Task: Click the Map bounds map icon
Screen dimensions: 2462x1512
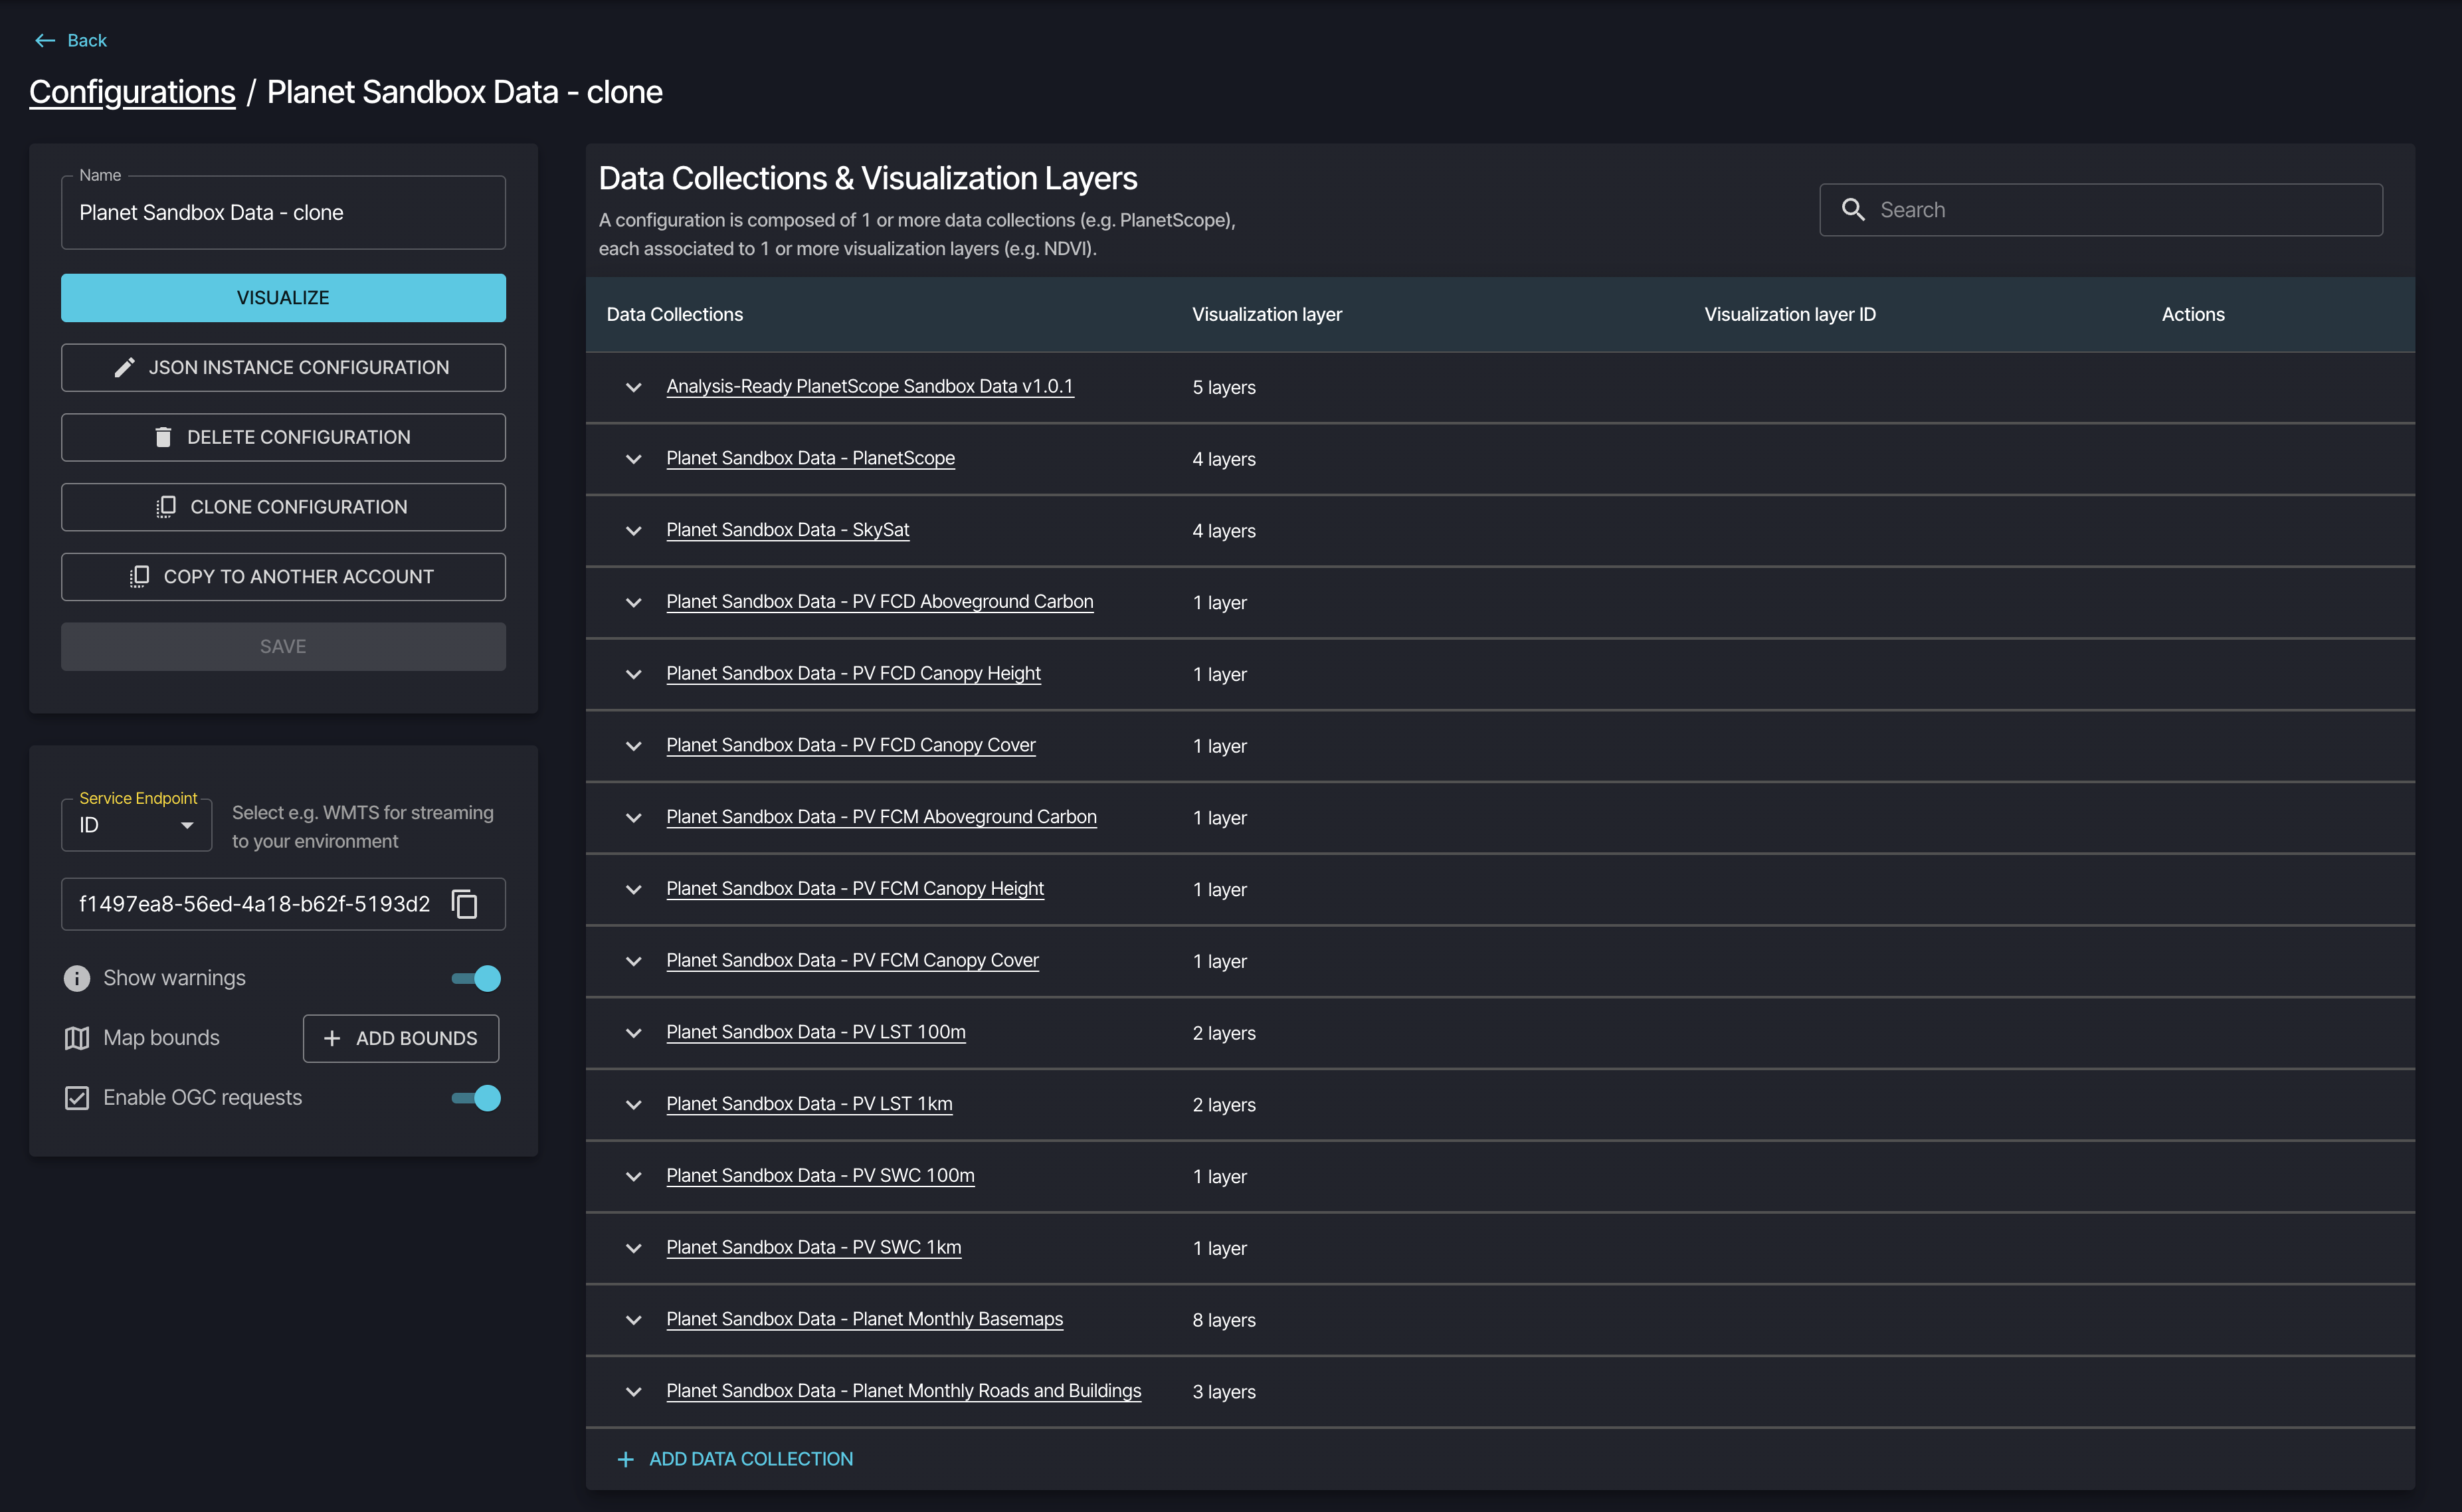Action: (x=77, y=1038)
